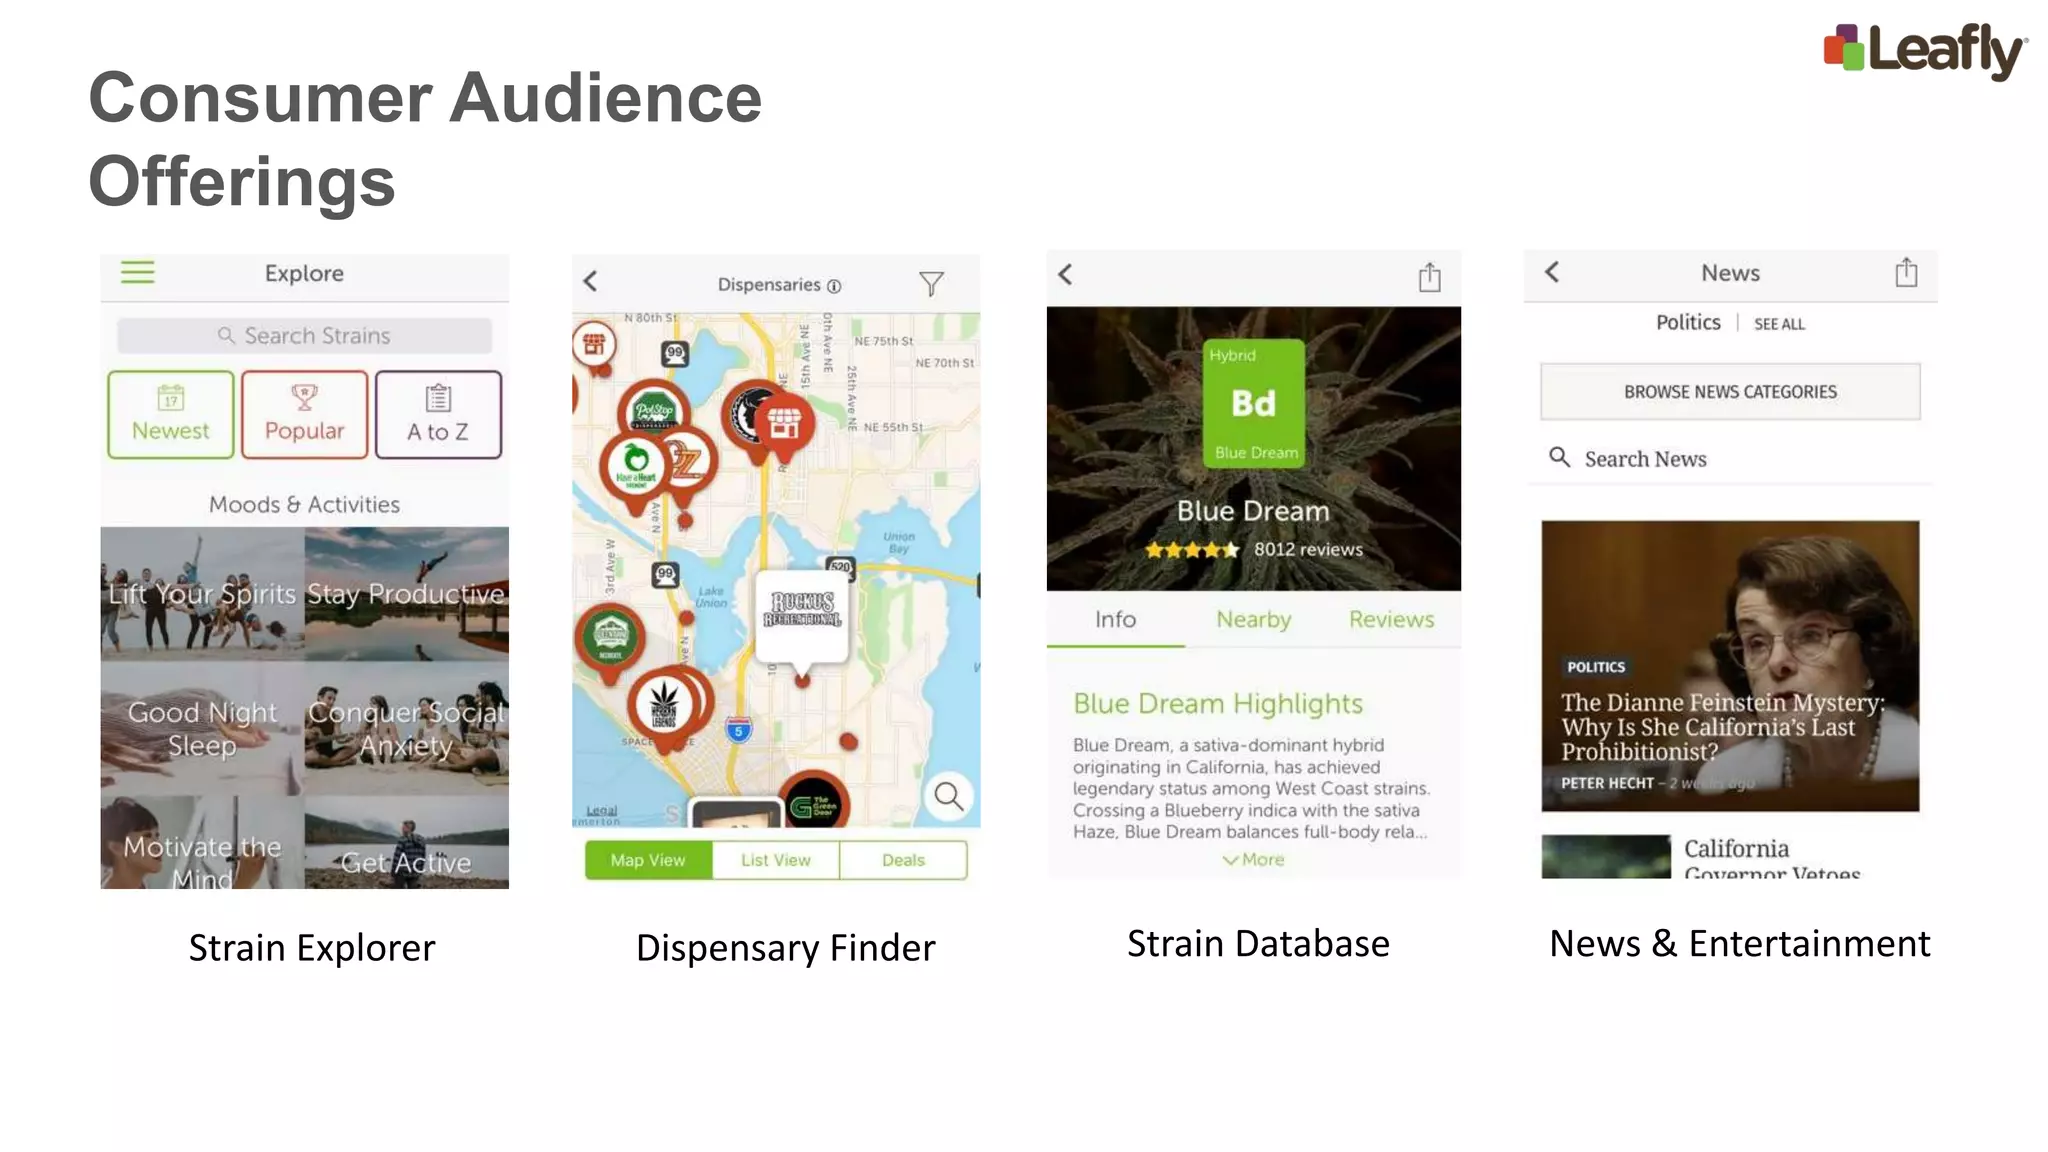This screenshot has height=1152, width=2048.
Task: Switch to the Nearby tab
Action: (1254, 620)
